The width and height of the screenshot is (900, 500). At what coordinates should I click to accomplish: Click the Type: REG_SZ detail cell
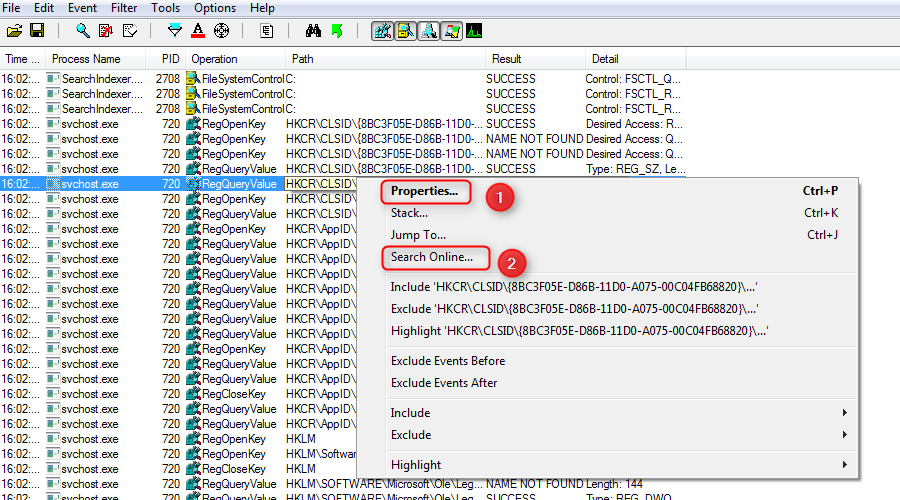point(635,169)
